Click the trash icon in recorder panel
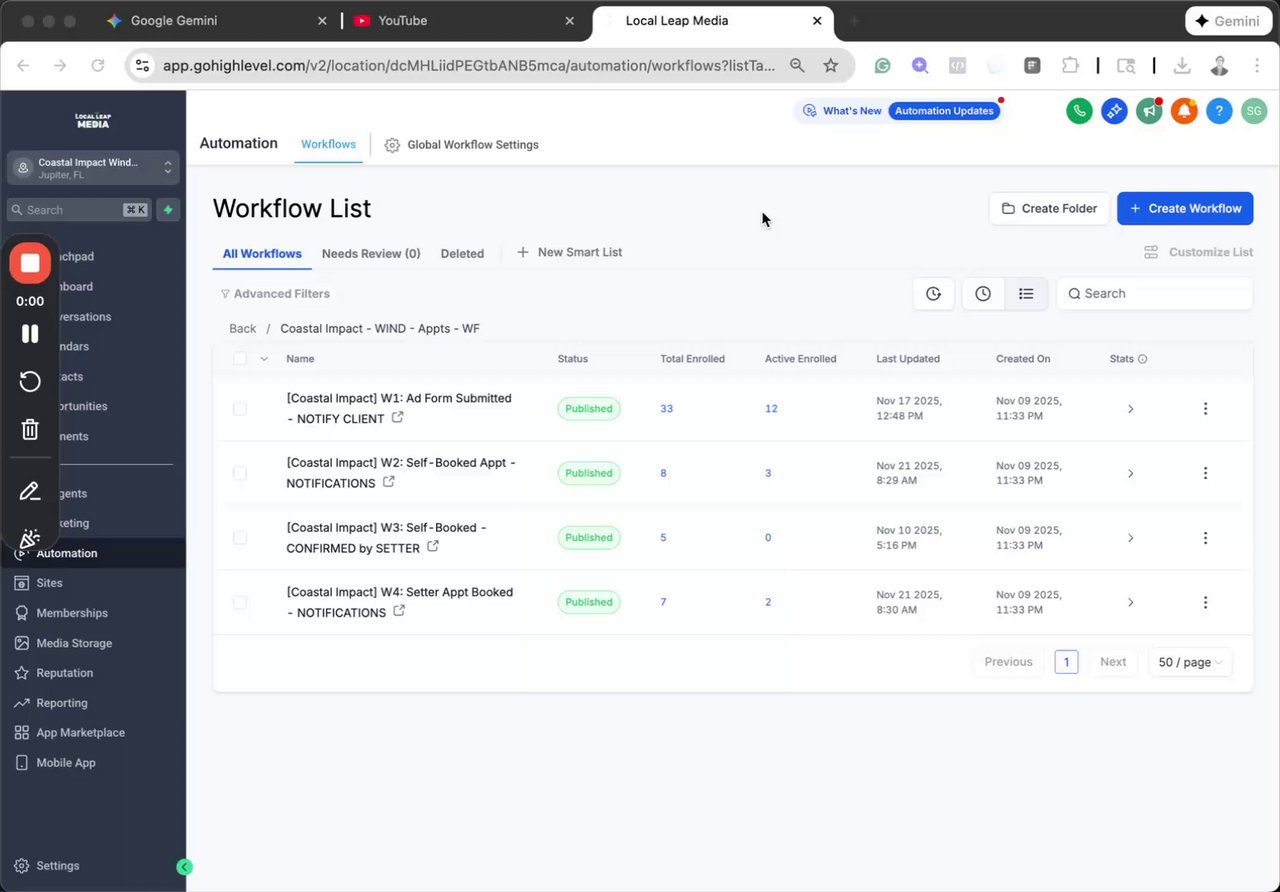Viewport: 1280px width, 892px height. [x=30, y=430]
